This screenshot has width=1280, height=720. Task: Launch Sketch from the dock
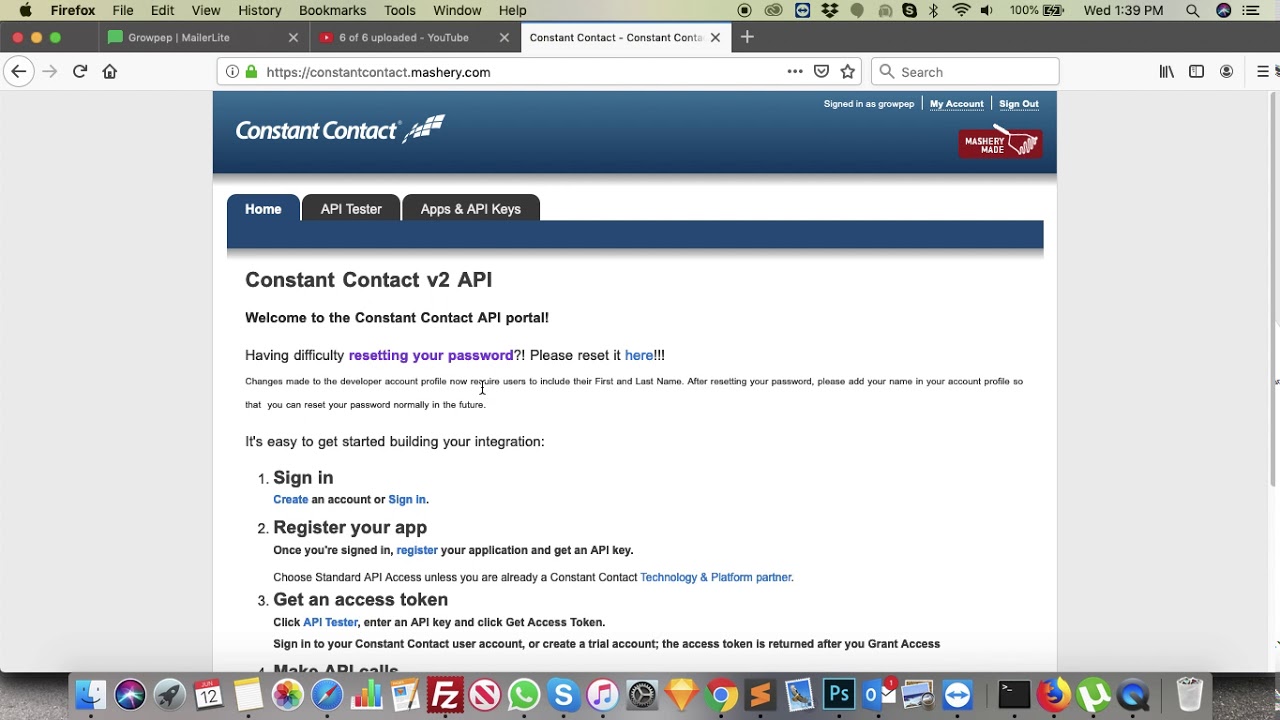tap(681, 695)
